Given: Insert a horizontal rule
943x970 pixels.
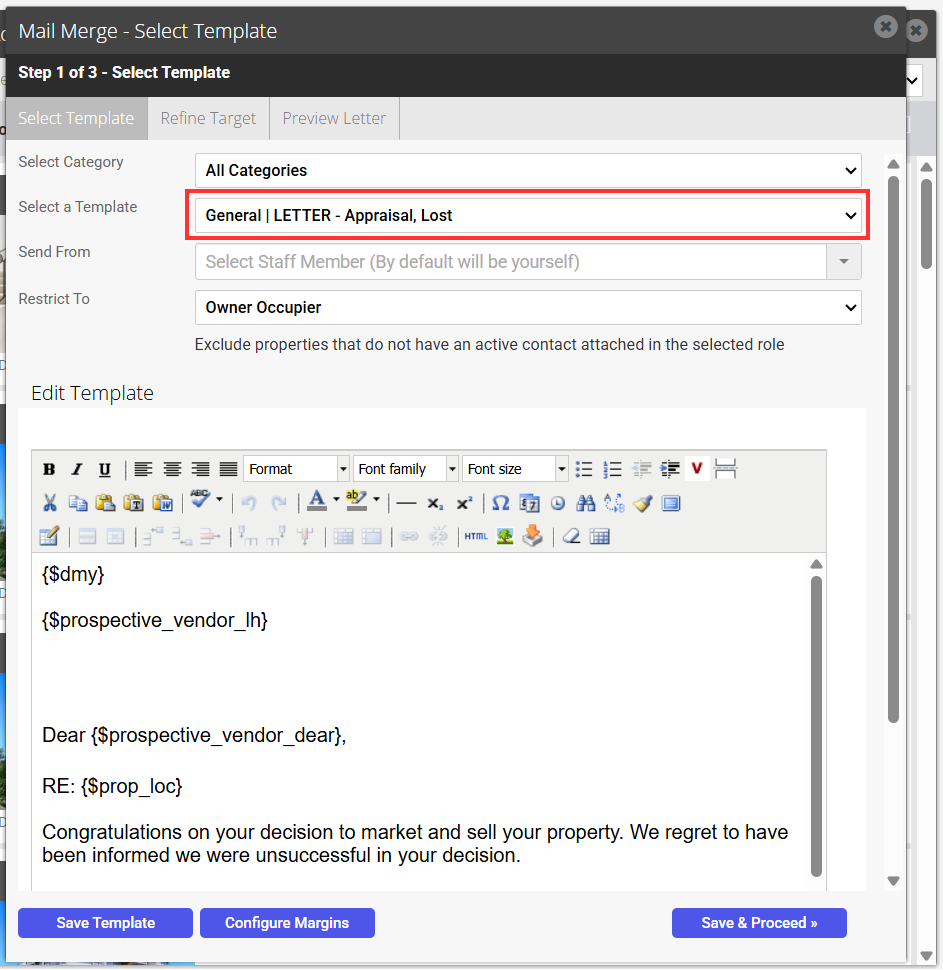Looking at the screenshot, I should [x=406, y=504].
